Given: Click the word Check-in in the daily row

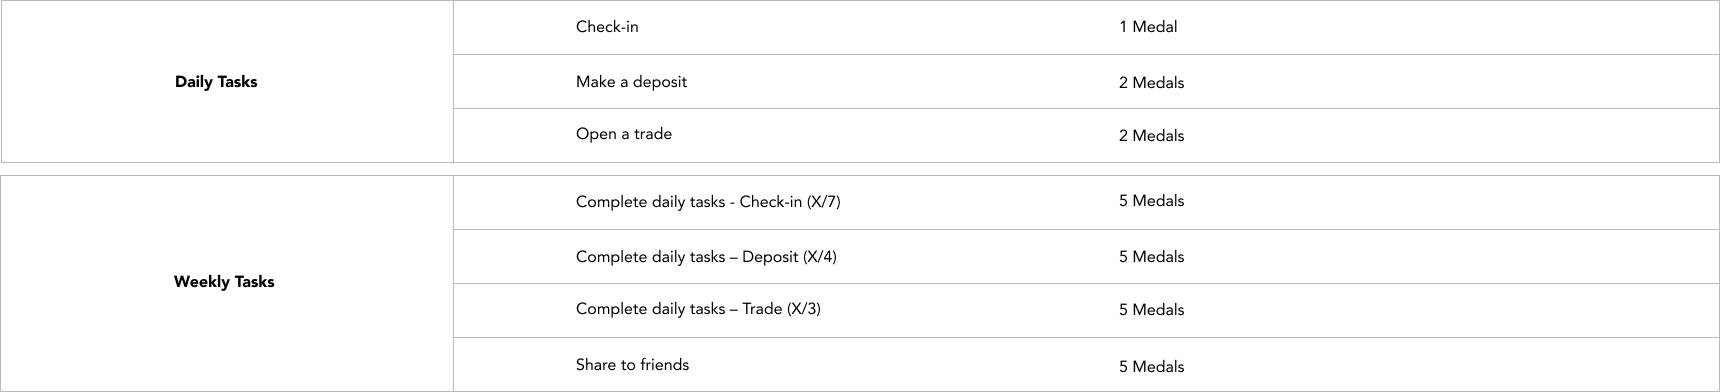Looking at the screenshot, I should click(x=607, y=27).
